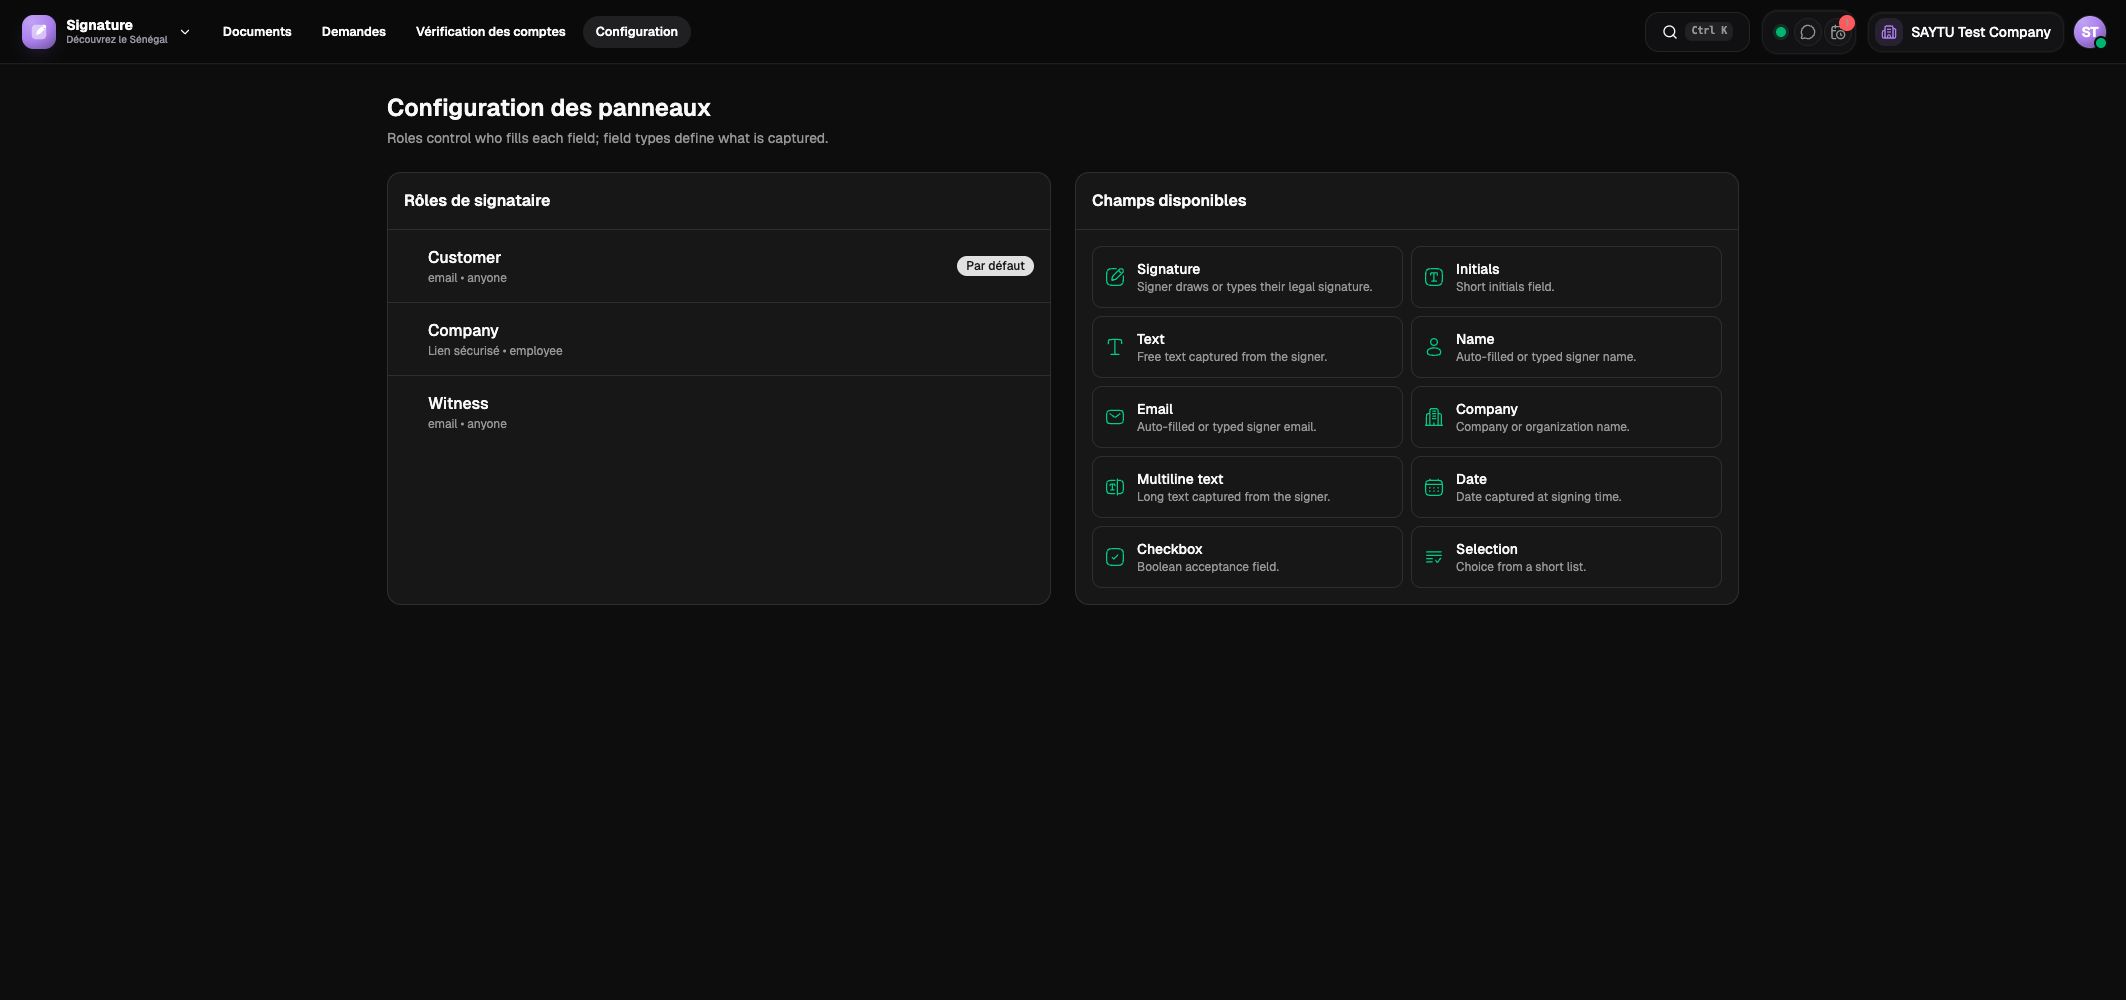Pick the Free text field card
This screenshot has width=2126, height=1000.
[x=1247, y=347]
